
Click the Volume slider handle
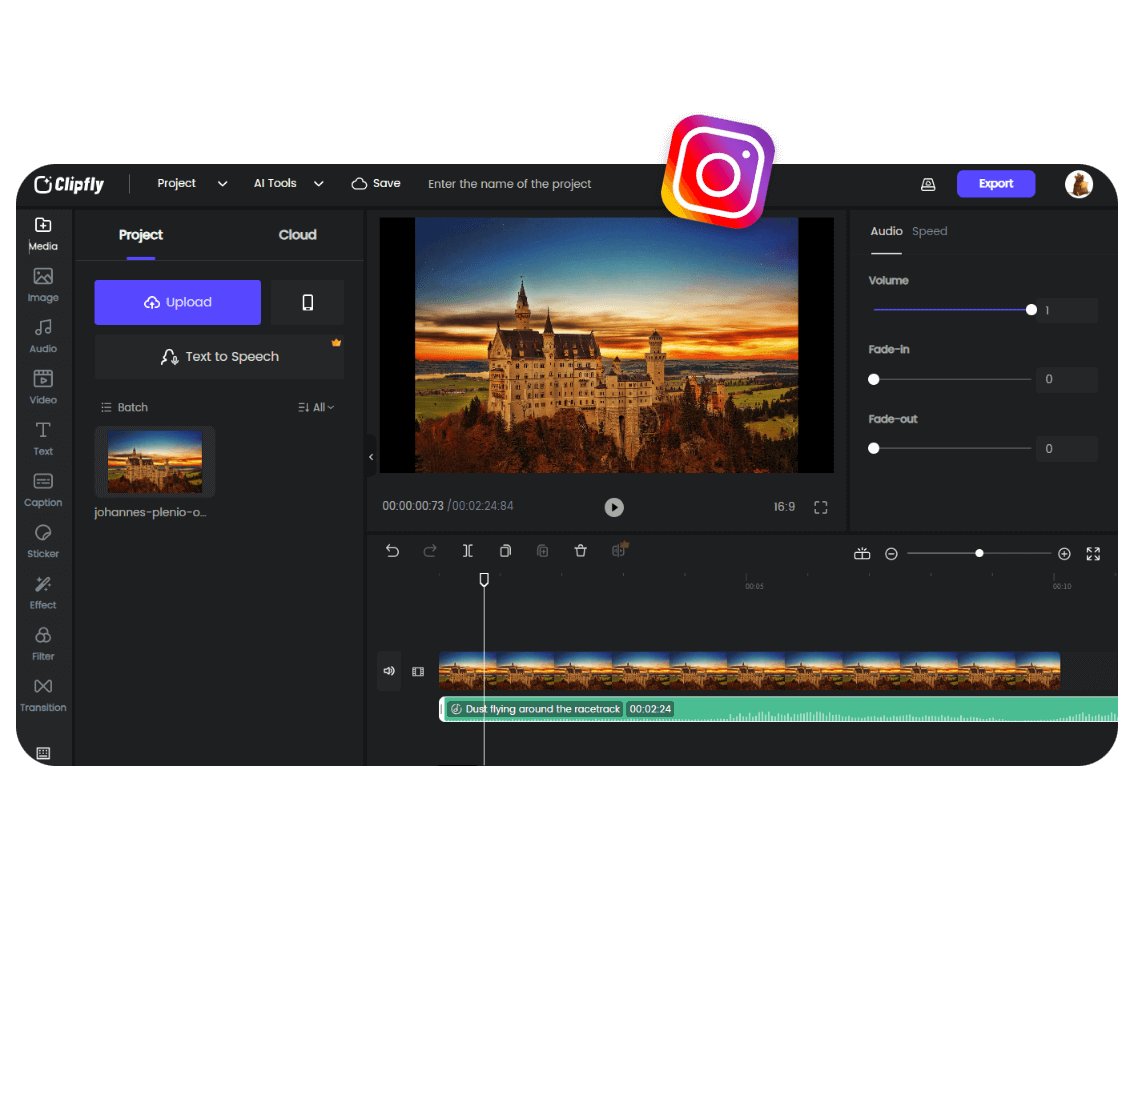pyautogui.click(x=1031, y=310)
